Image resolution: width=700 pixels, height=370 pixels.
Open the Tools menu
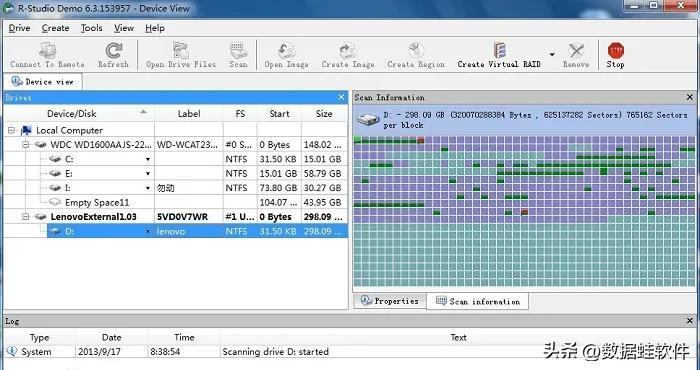coord(92,28)
